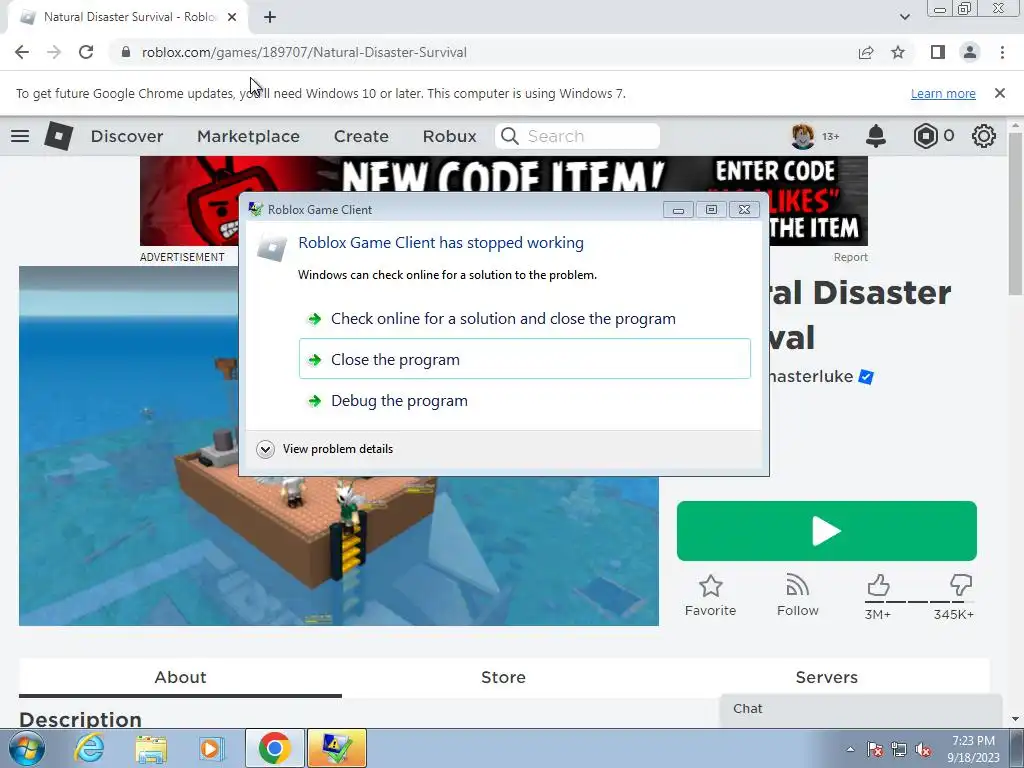Dislike the game with thumbs down
This screenshot has width=1024, height=768.
click(x=961, y=585)
